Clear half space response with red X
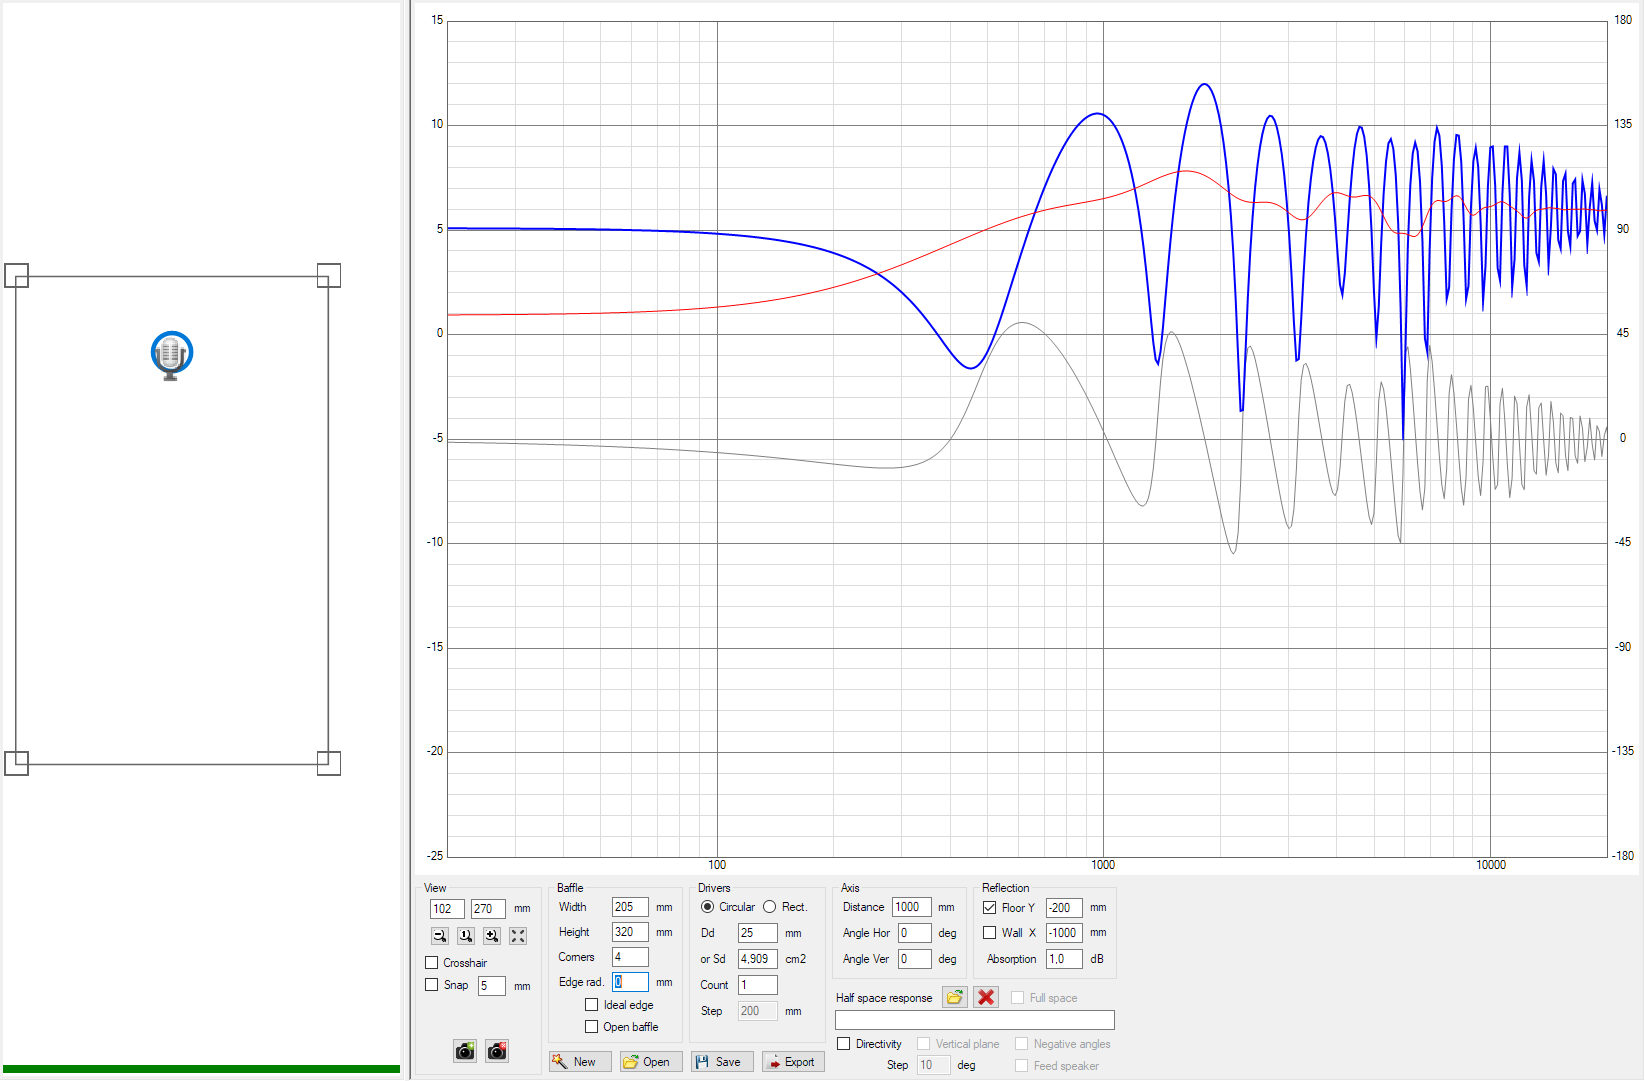Viewport: 1645px width, 1081px height. click(986, 997)
